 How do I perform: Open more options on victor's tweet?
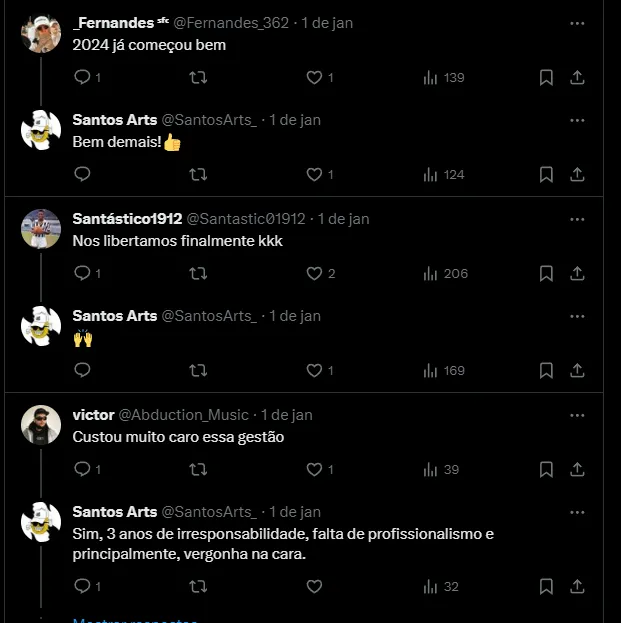(x=577, y=414)
